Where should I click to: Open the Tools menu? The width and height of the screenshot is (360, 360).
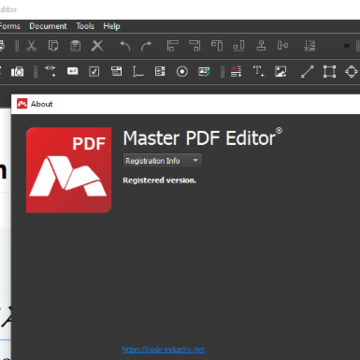(x=85, y=26)
